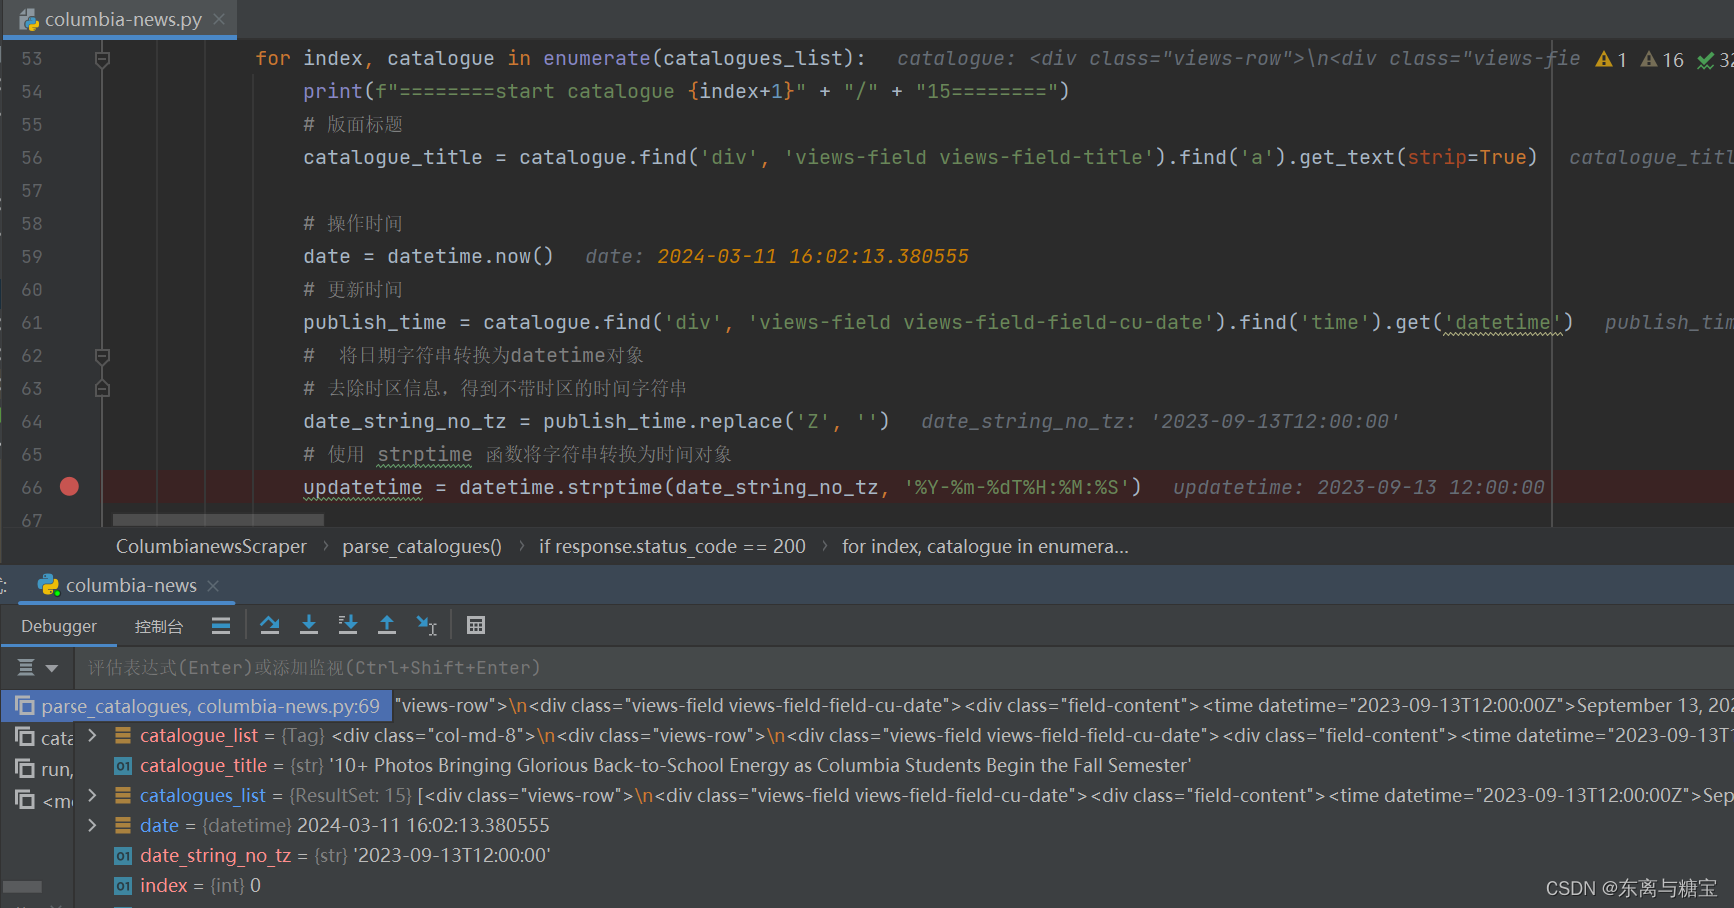
Task: Click 'strptime' word in line 65 comment
Action: [x=424, y=455]
